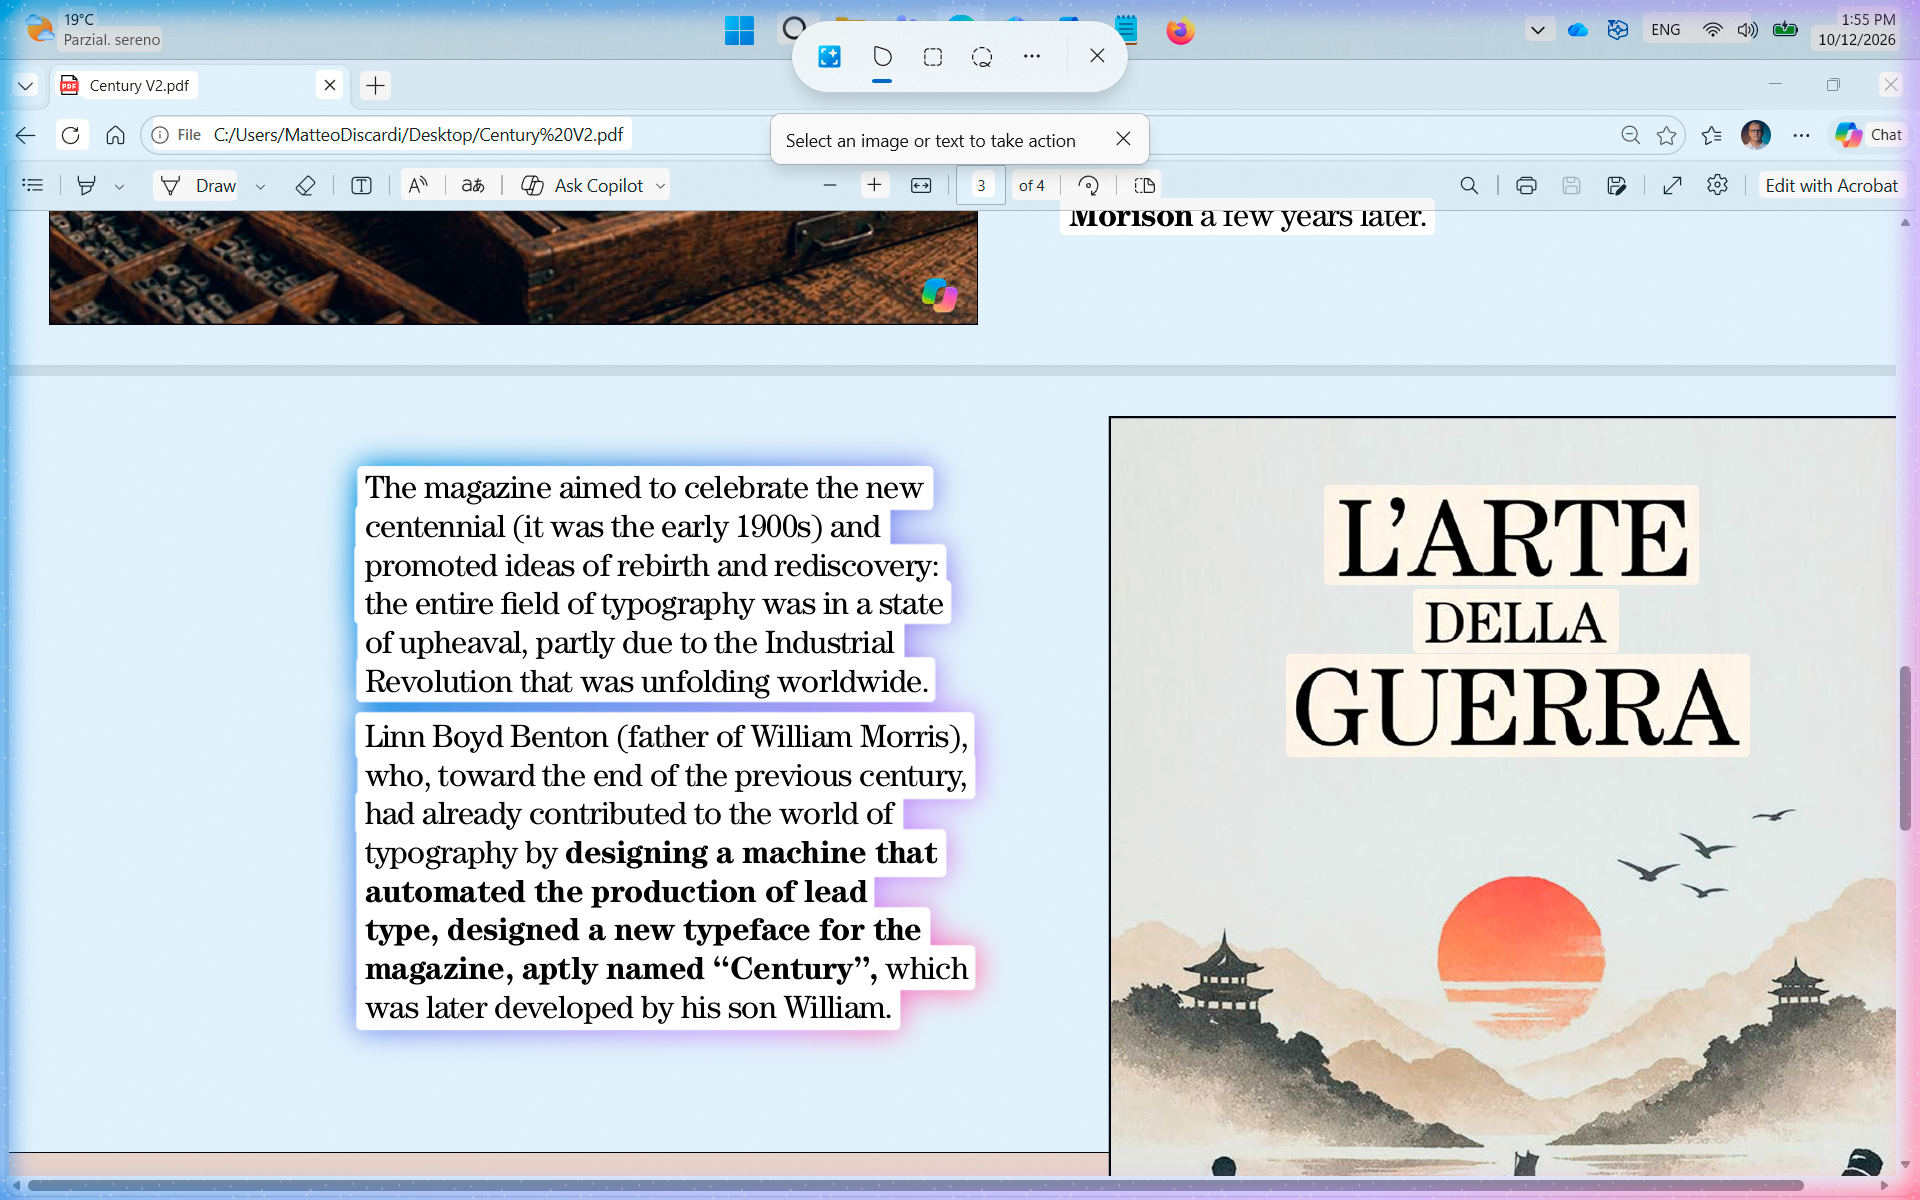This screenshot has width=1920, height=1200.
Task: Select the circle-to-search lasso icon
Action: pyautogui.click(x=982, y=57)
